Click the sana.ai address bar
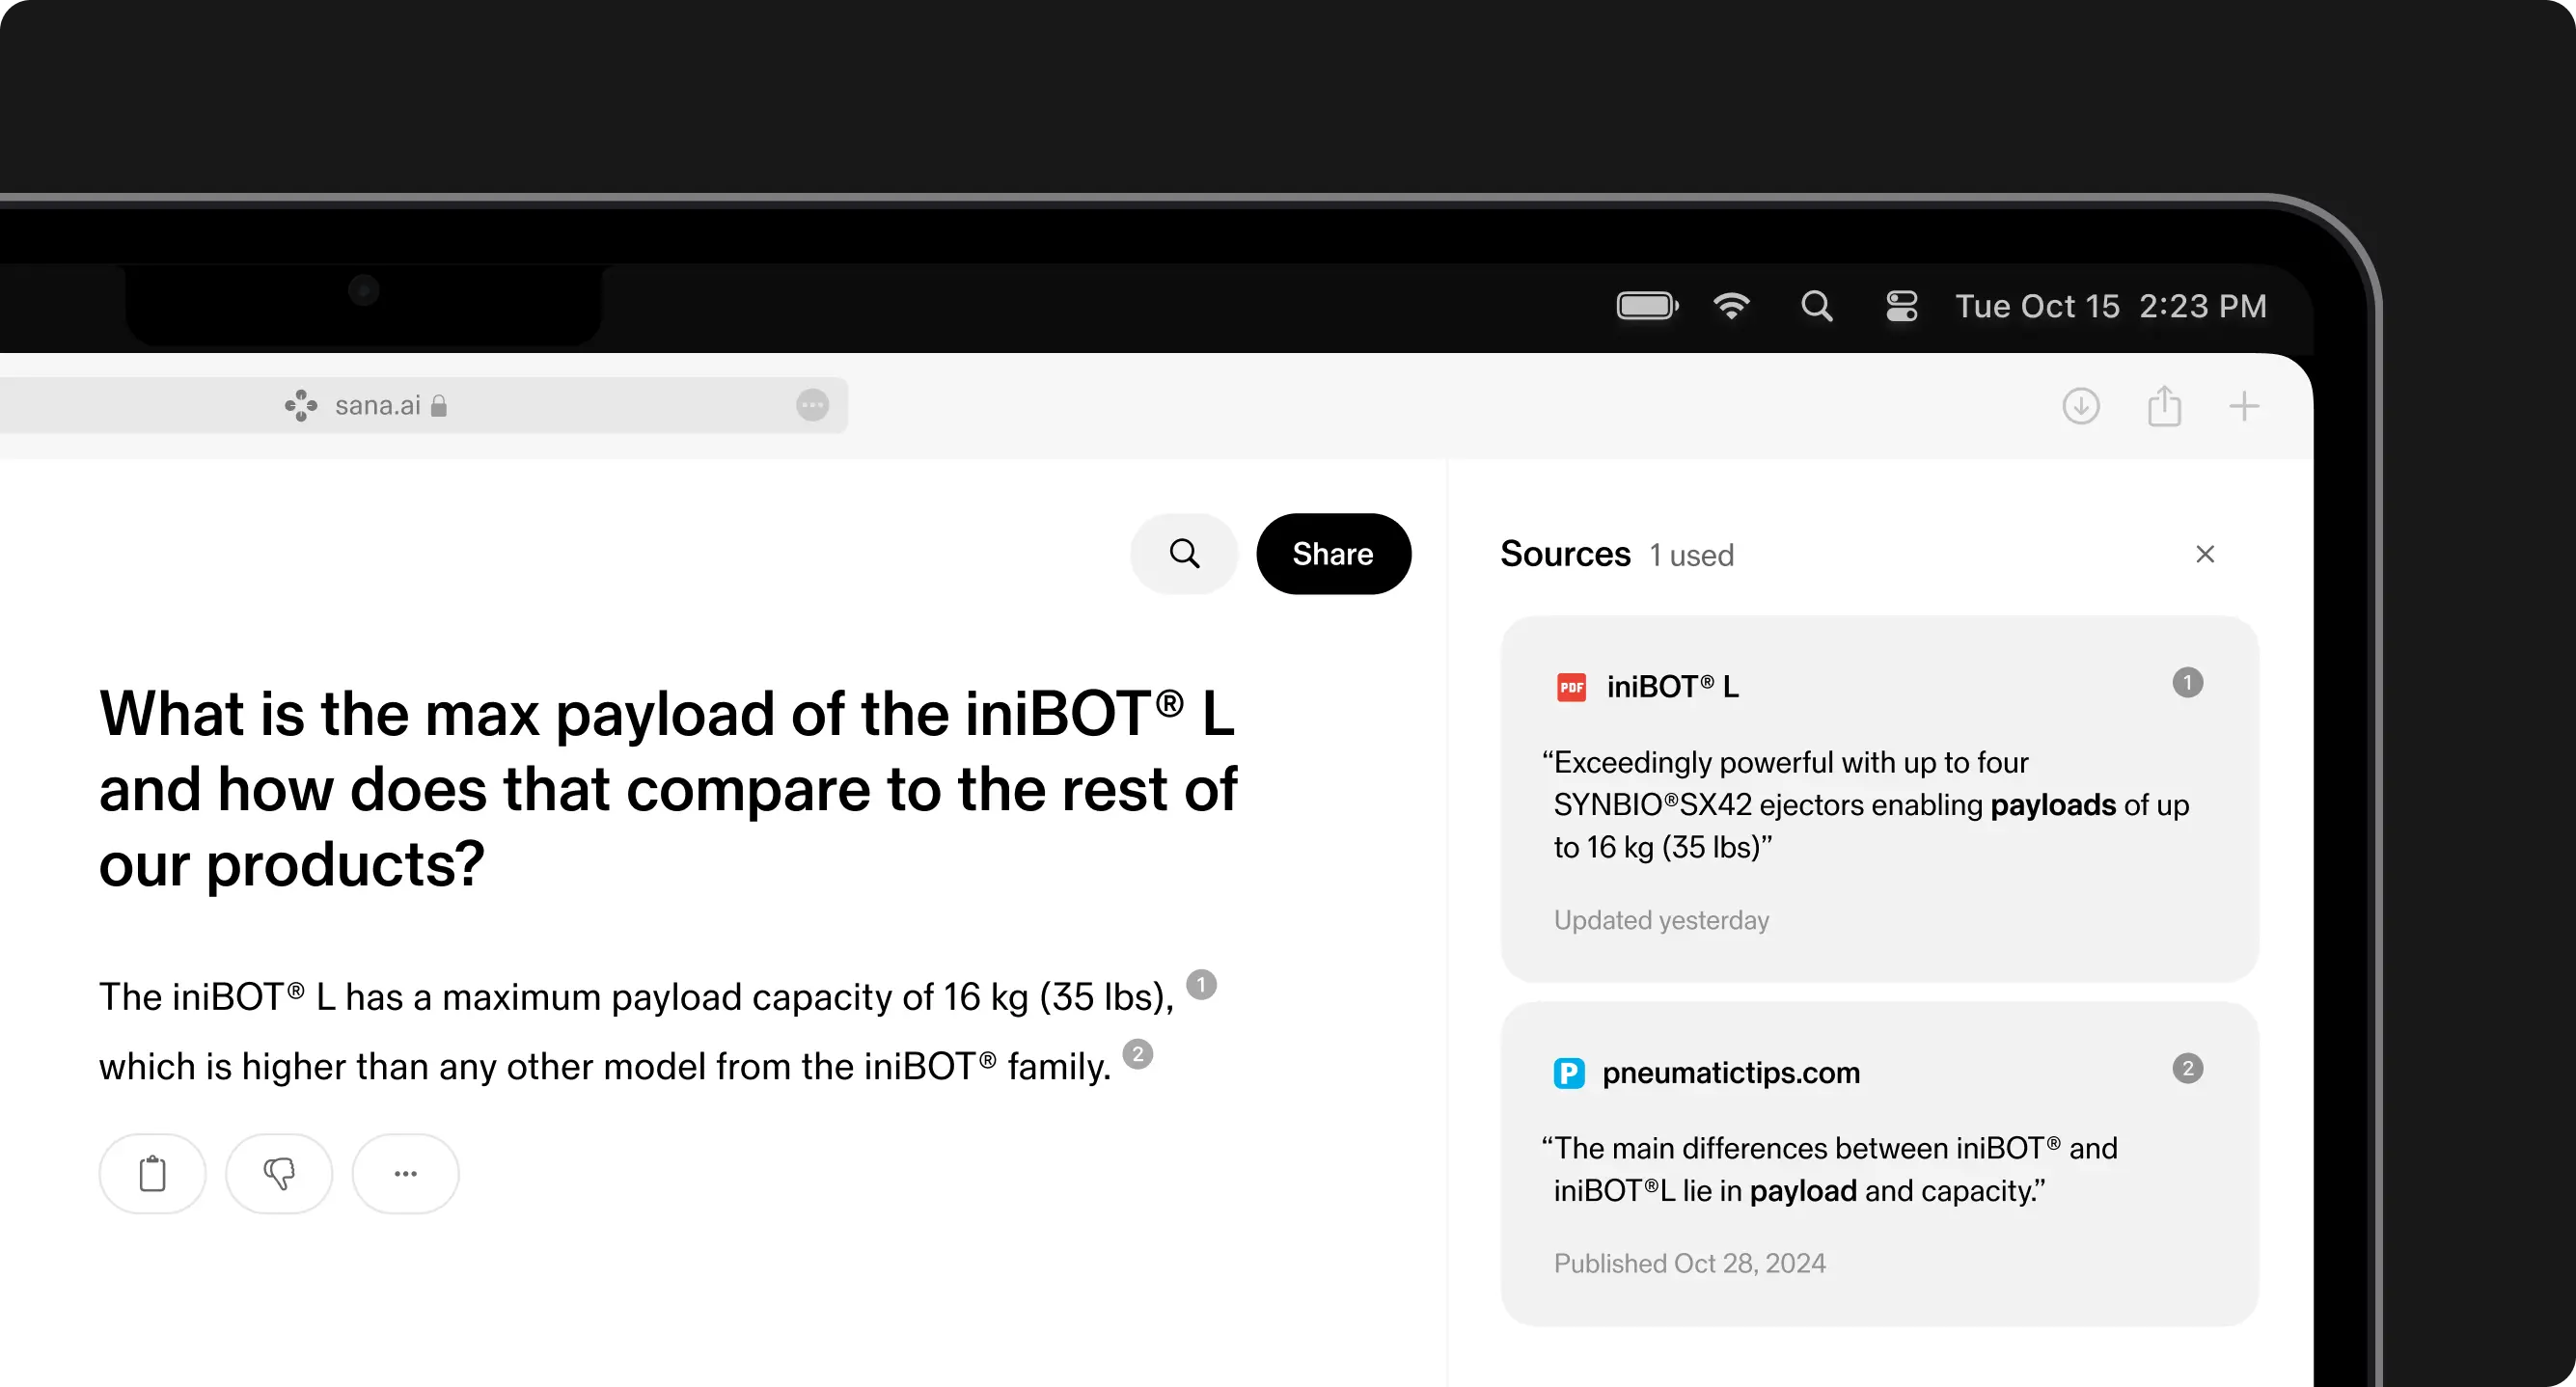Screen dimensions: 2576x1387 click(424, 405)
